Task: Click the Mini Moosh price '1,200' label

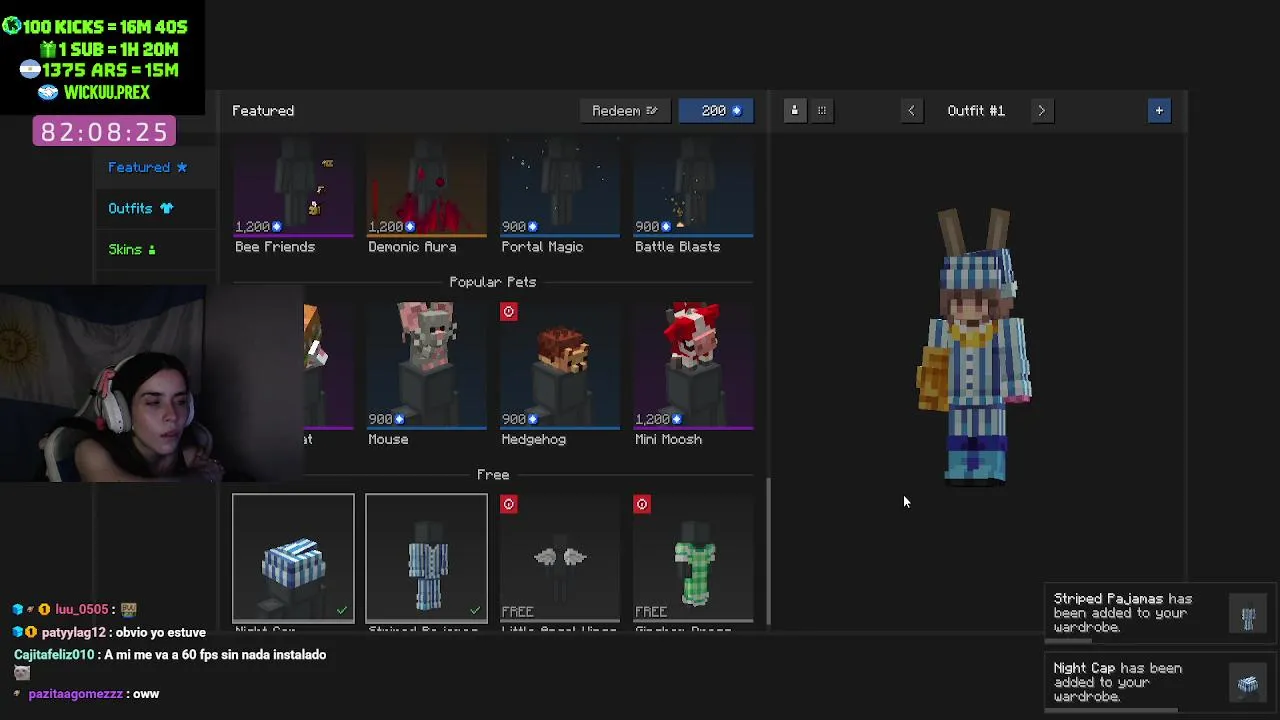Action: 658,419
